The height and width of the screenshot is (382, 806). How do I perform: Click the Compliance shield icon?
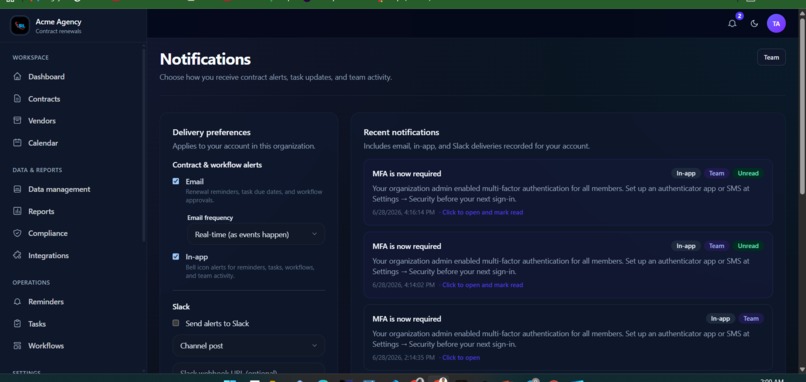(17, 233)
